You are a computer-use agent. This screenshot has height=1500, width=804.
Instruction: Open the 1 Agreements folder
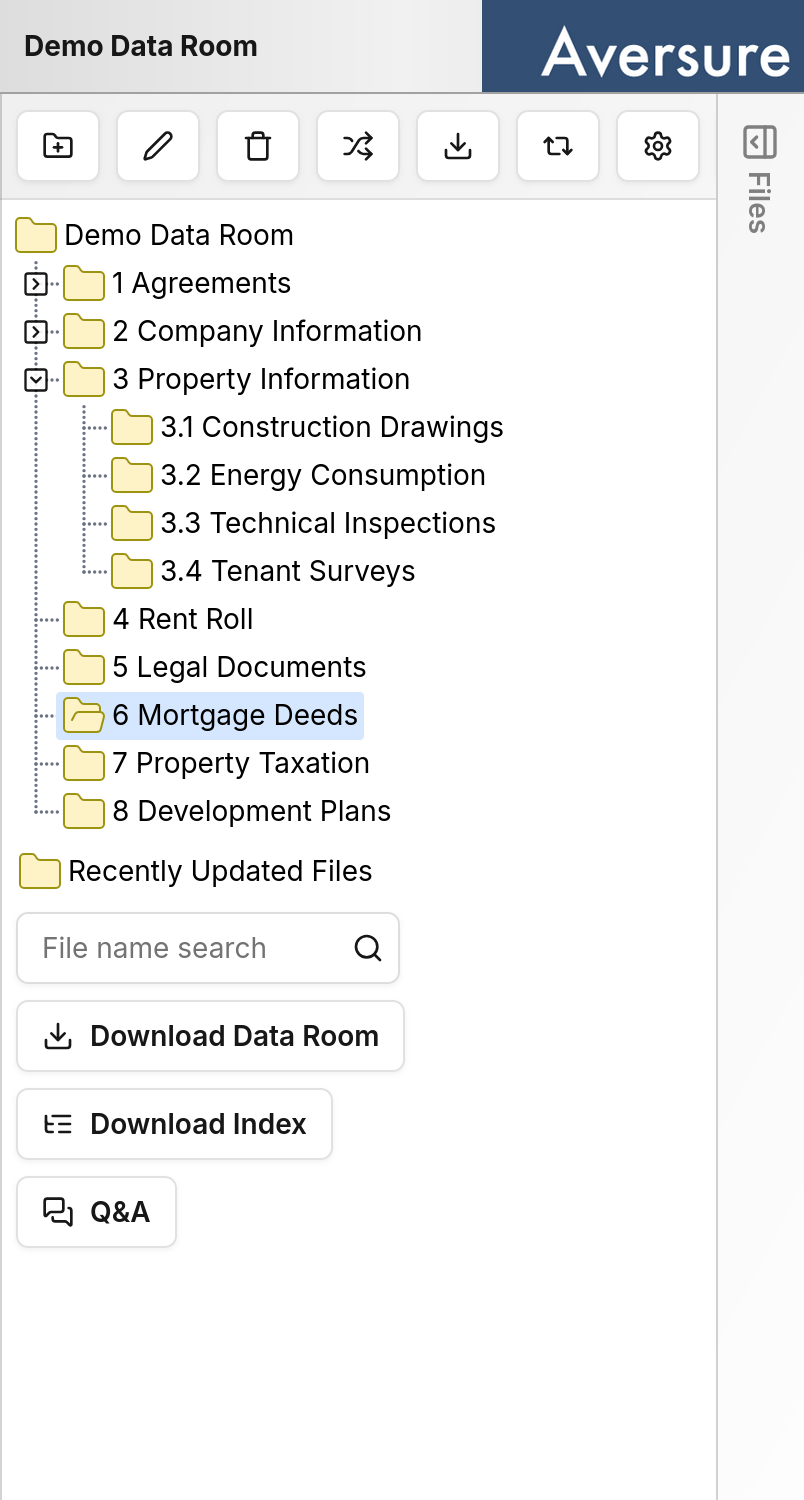(178, 284)
